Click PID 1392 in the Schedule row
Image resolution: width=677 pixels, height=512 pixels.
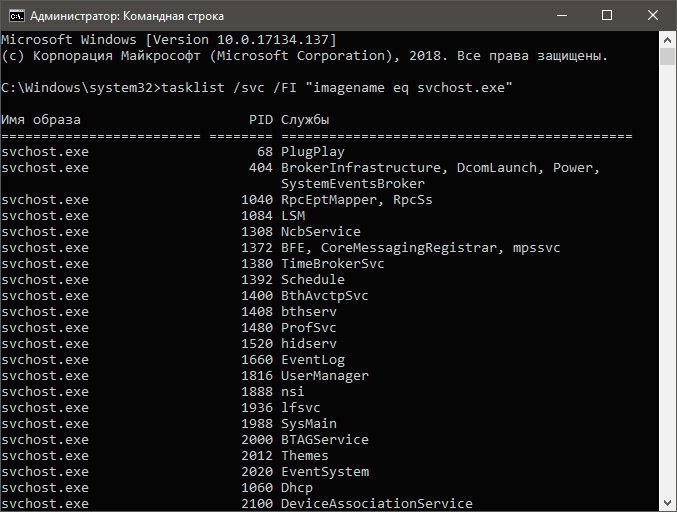pos(257,280)
